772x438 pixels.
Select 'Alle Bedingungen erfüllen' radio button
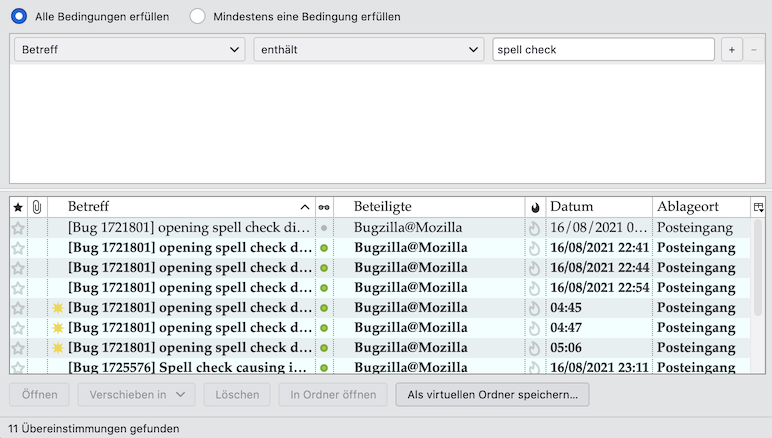[19, 17]
